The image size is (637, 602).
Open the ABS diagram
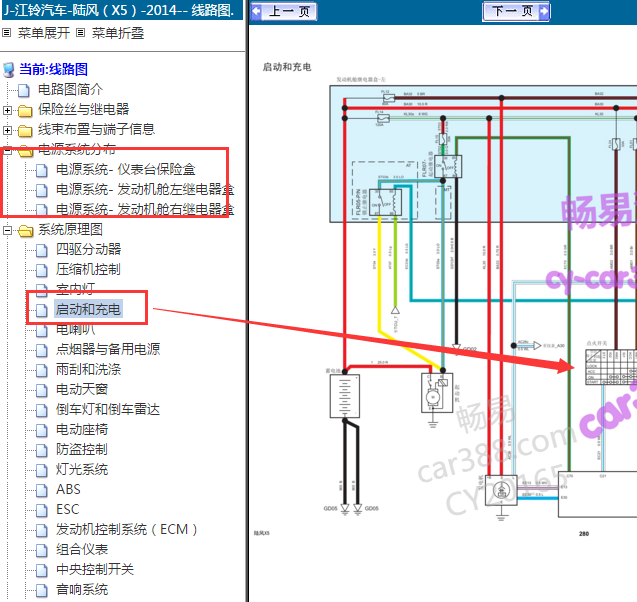[x=68, y=489]
